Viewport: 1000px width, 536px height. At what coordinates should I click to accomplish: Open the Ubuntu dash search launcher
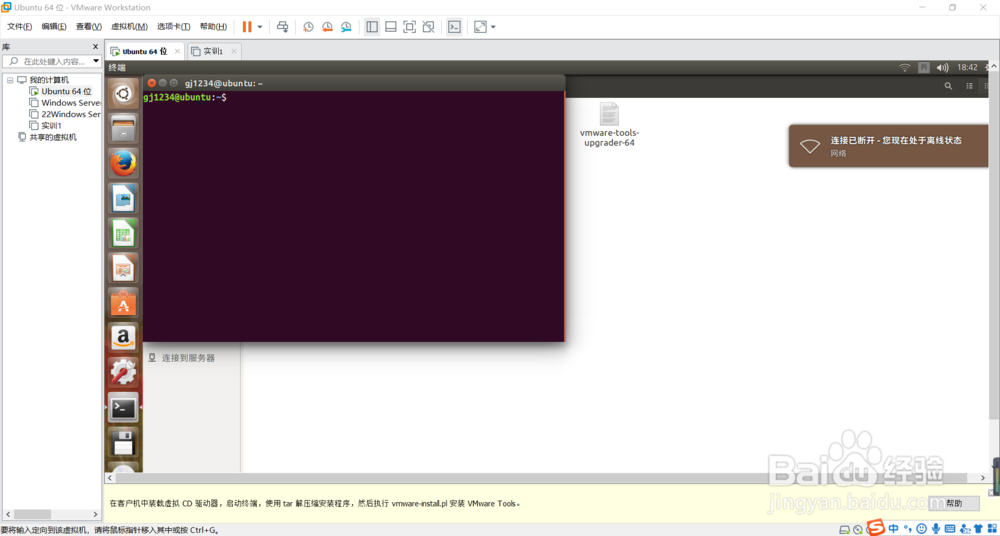[x=123, y=94]
